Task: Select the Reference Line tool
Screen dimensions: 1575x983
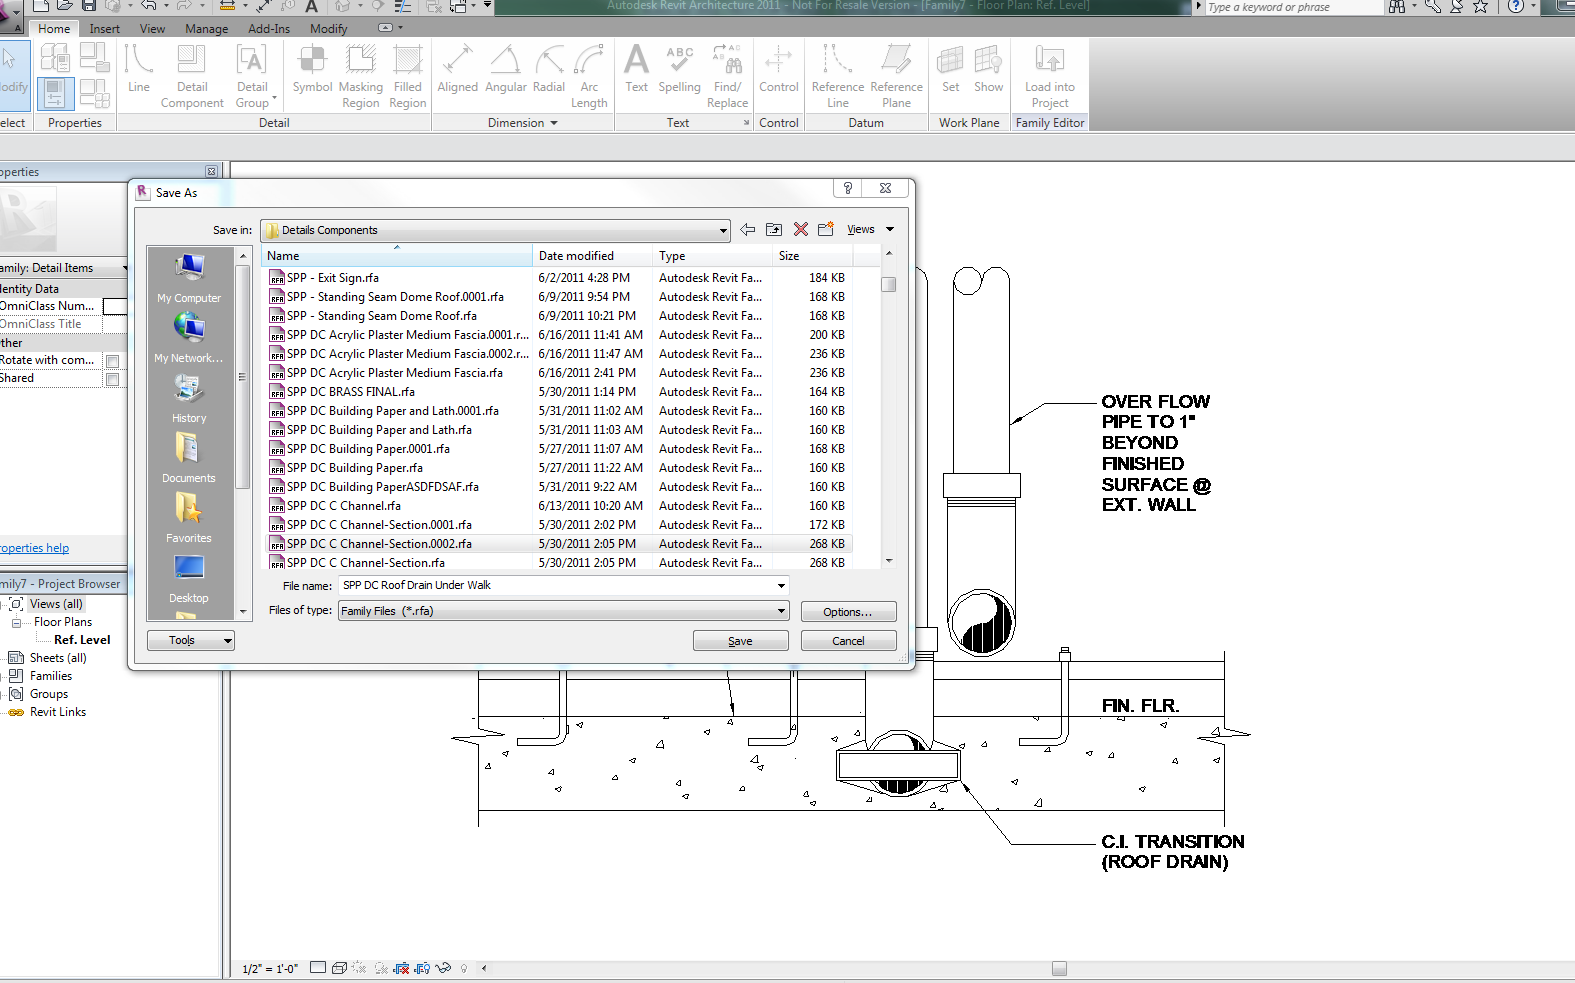Action: tap(837, 75)
